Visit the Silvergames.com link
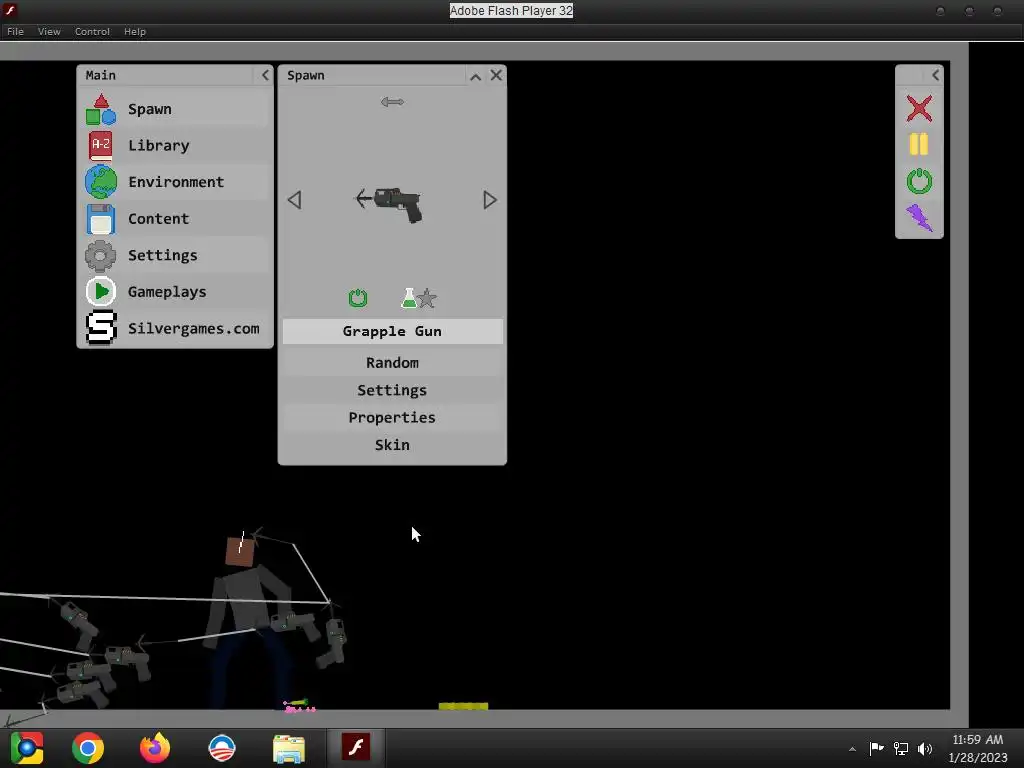 coord(194,328)
